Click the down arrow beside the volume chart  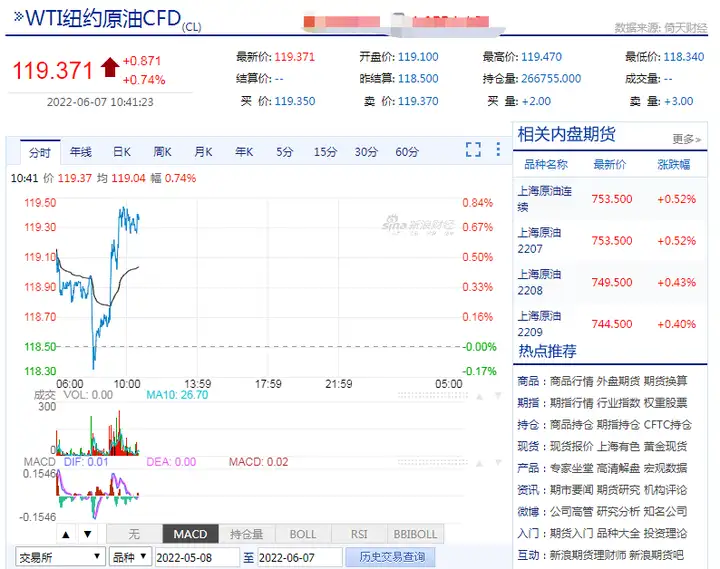point(498,396)
